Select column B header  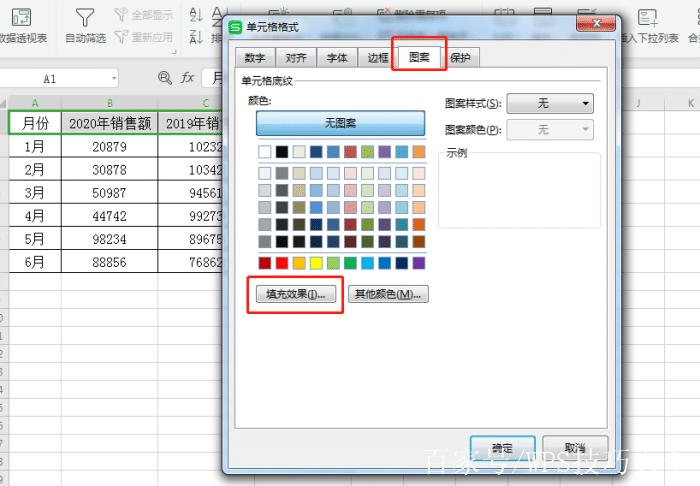click(x=109, y=103)
